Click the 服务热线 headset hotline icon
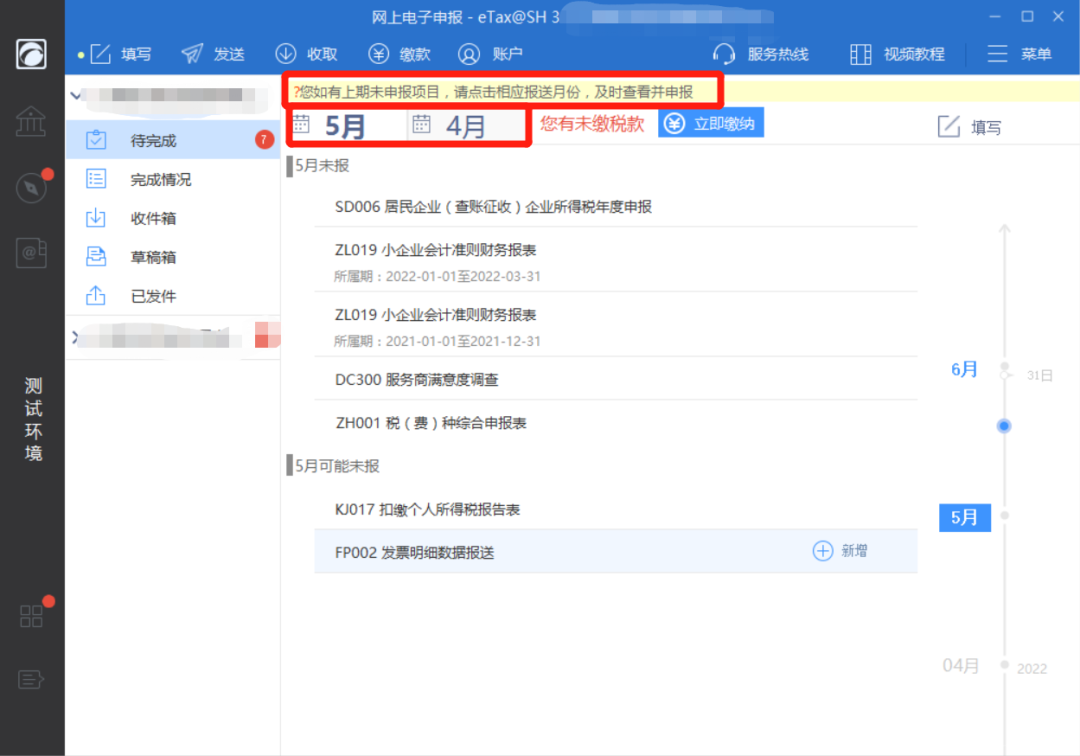1080x756 pixels. click(x=723, y=54)
